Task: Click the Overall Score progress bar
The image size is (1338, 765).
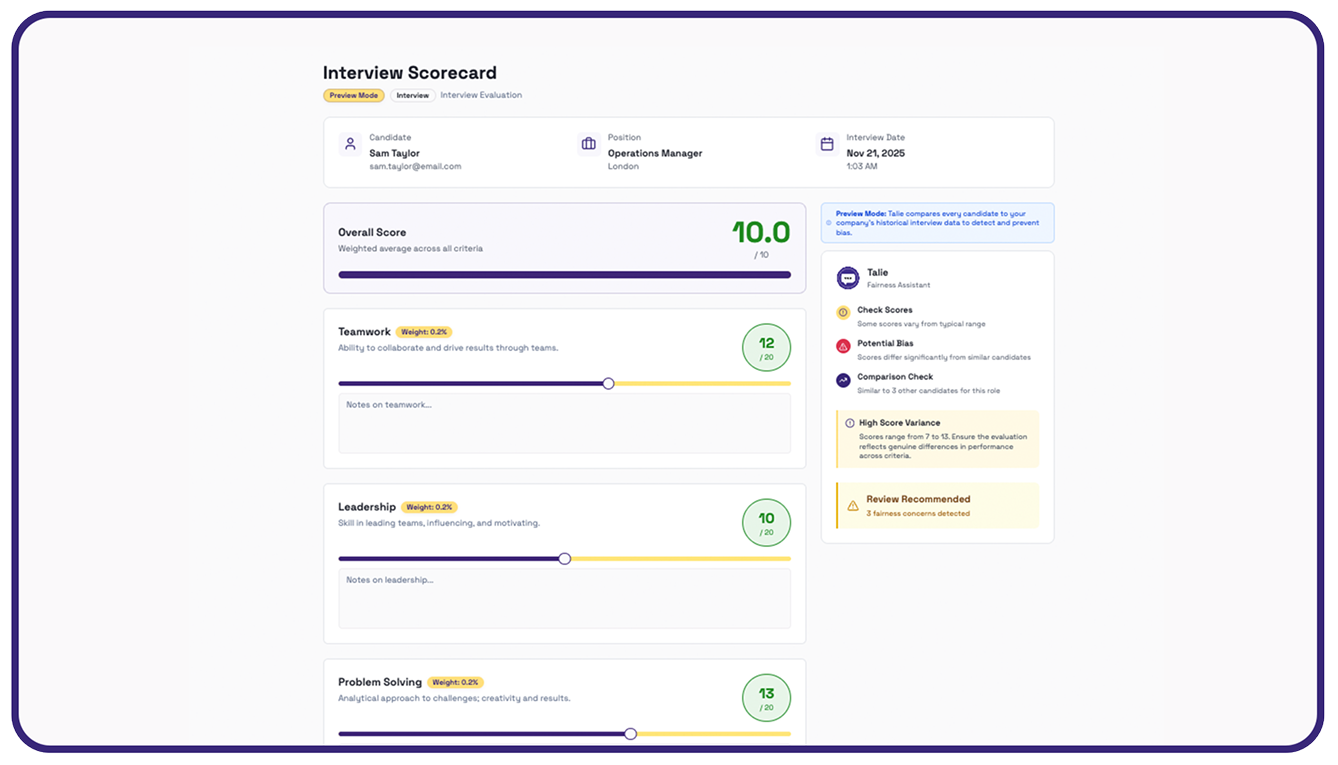Action: (x=564, y=274)
